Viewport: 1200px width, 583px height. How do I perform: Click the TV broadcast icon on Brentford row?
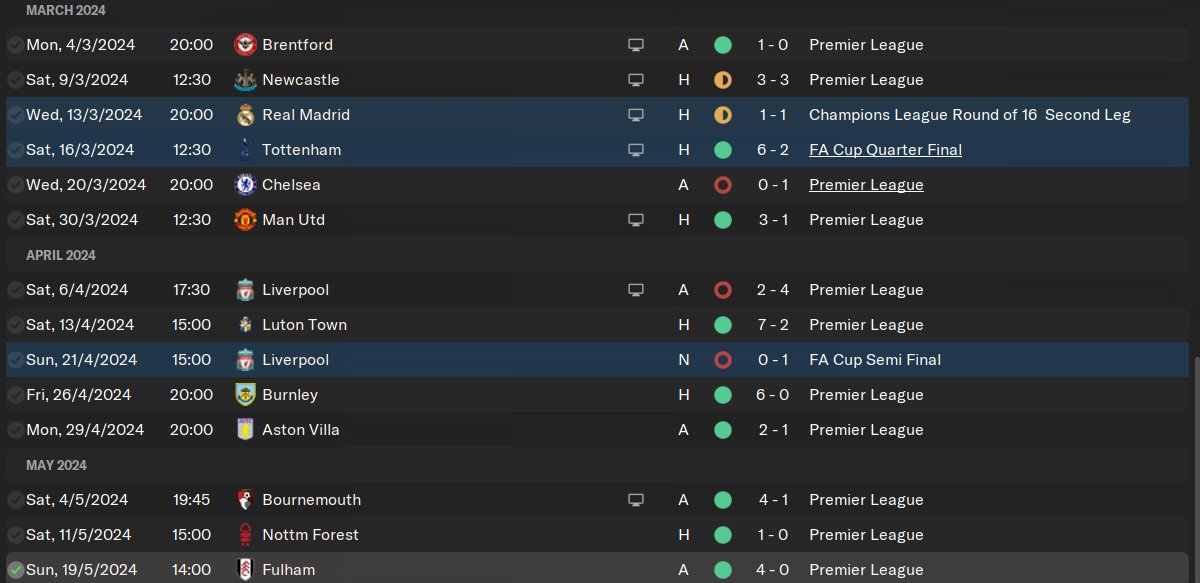click(635, 45)
